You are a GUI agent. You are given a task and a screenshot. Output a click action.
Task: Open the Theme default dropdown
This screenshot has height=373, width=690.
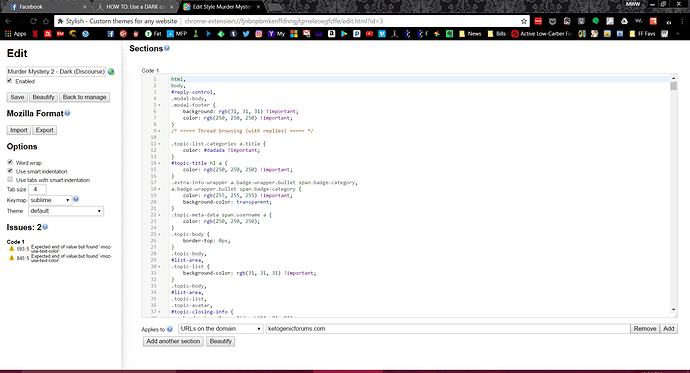point(66,211)
